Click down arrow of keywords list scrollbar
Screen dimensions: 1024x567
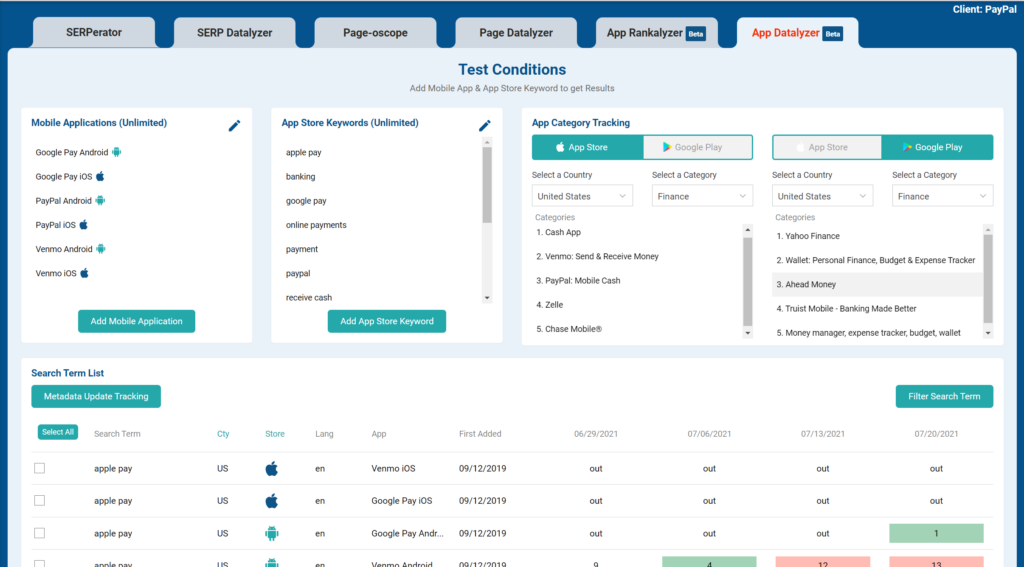click(x=487, y=298)
